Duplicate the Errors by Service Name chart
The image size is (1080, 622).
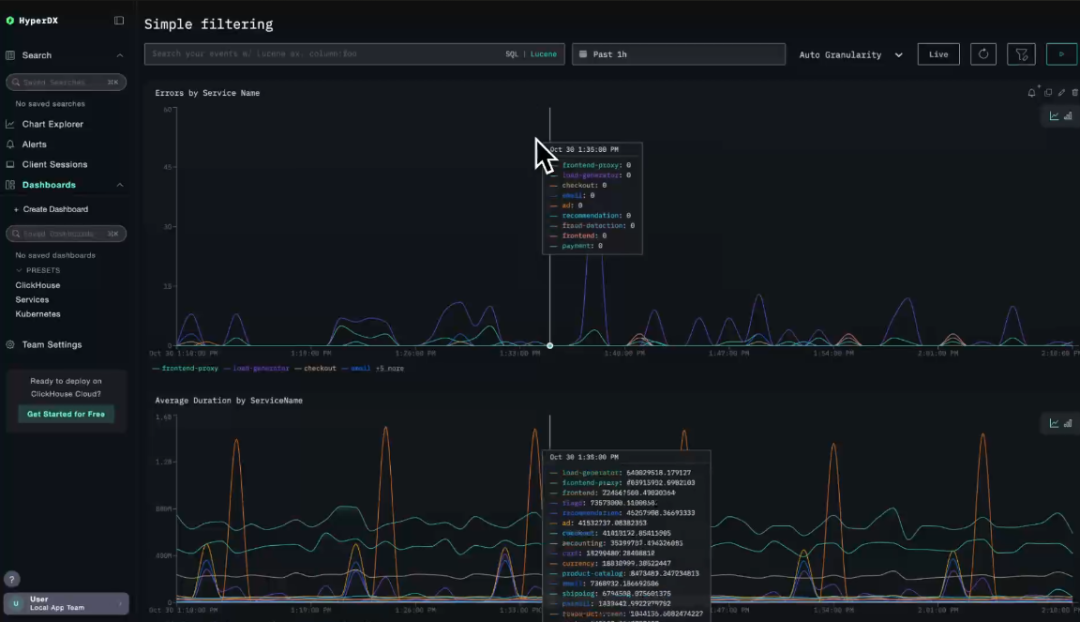(x=1048, y=92)
